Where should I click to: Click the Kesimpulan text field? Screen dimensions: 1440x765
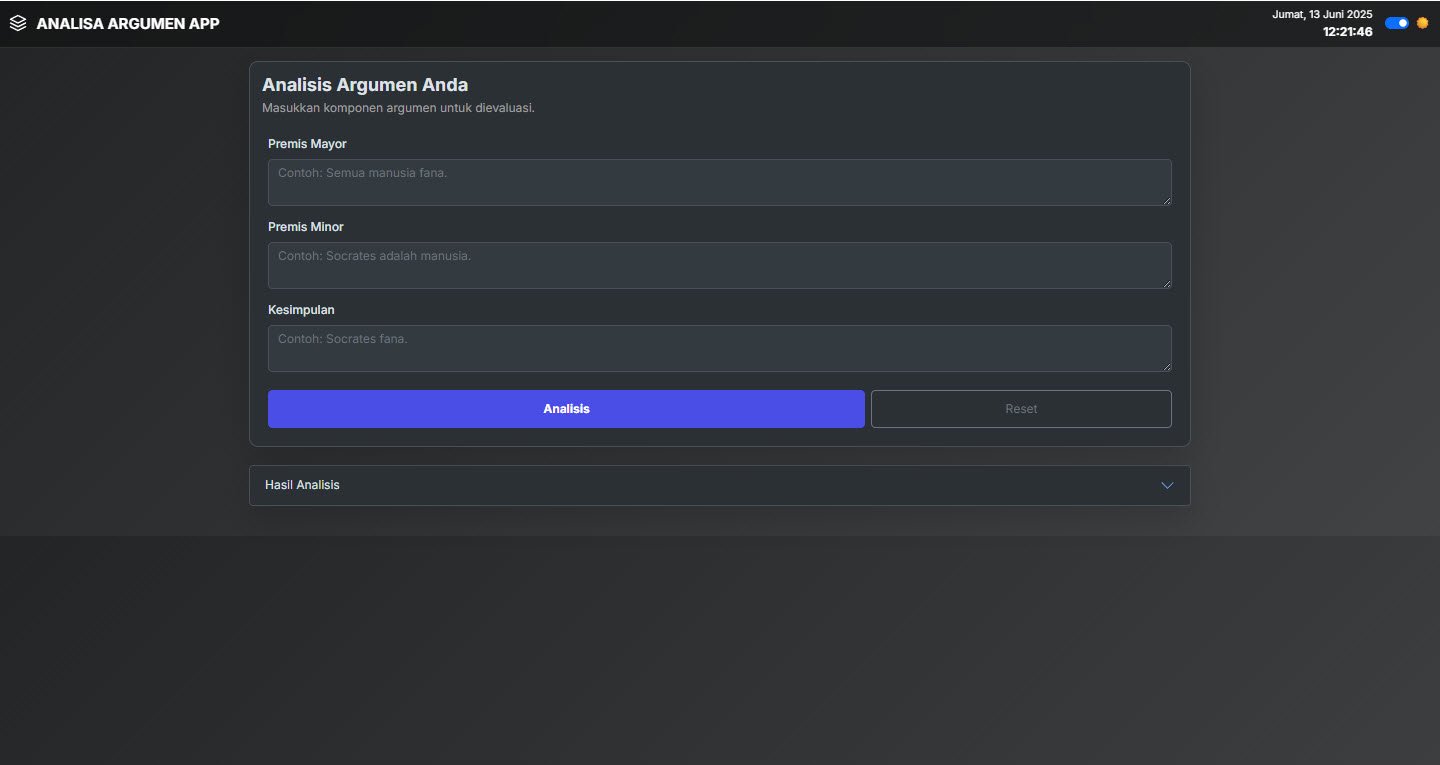(x=720, y=348)
